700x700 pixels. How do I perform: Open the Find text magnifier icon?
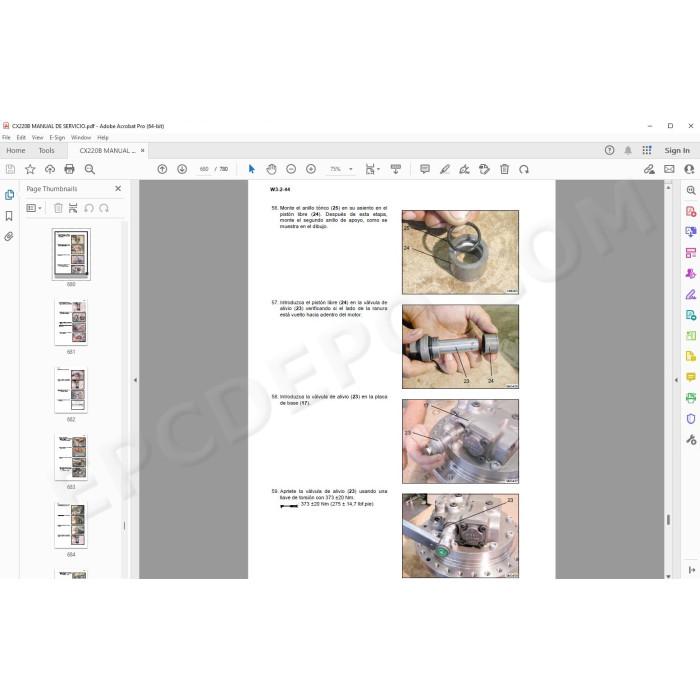point(89,169)
